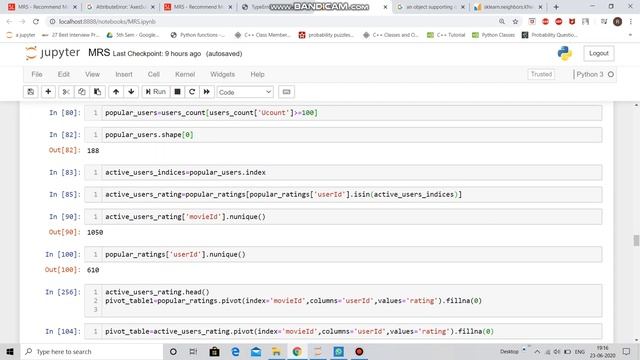Open the Edit menu
Image resolution: width=640 pixels, height=360 pixels.
[x=64, y=74]
